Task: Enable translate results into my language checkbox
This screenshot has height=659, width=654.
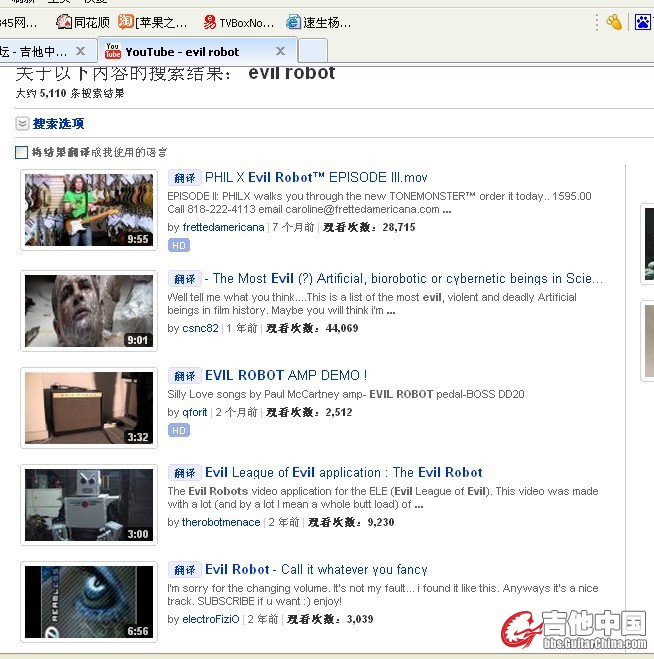Action: coord(21,152)
